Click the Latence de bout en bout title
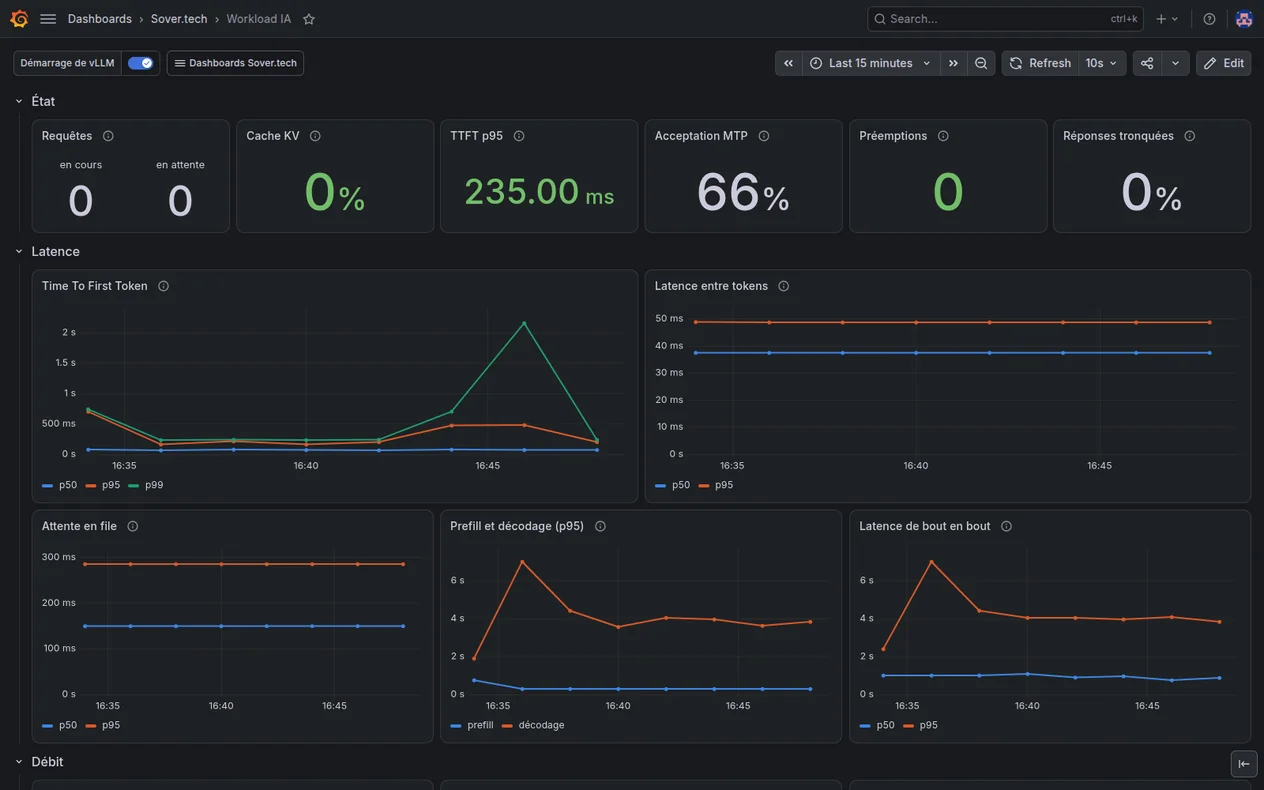Viewport: 1264px width, 790px height. point(925,526)
